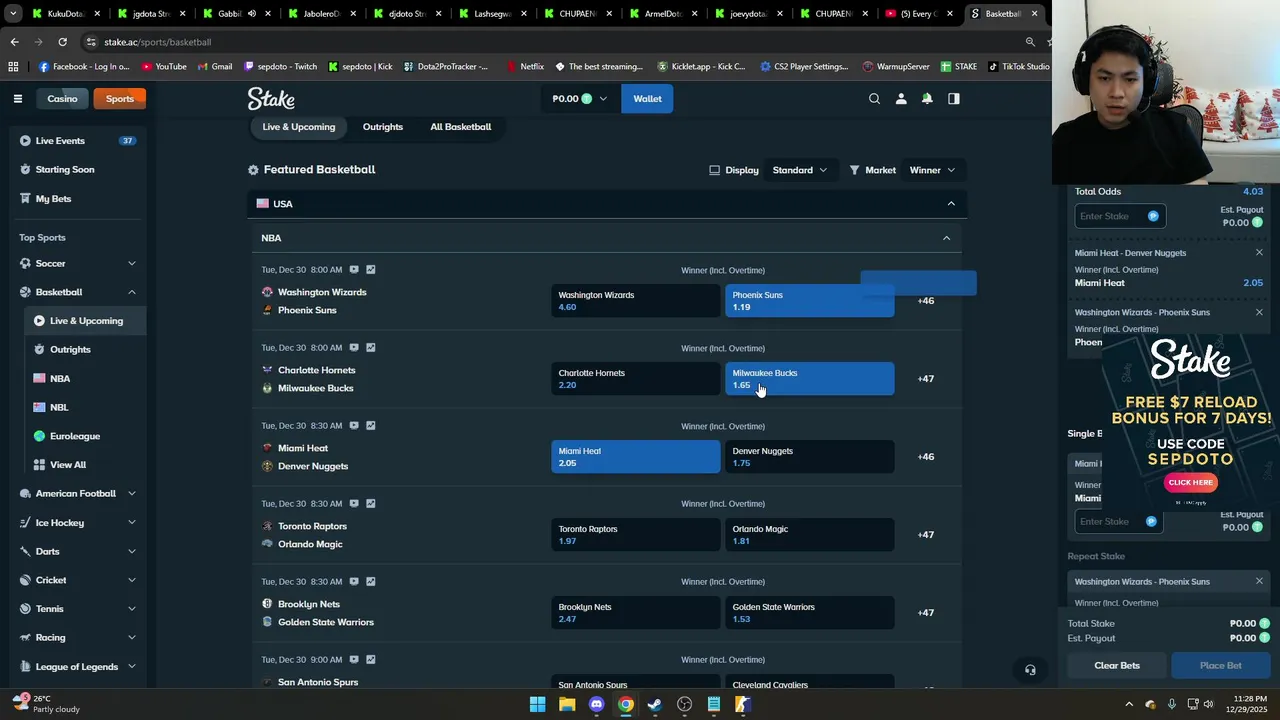1280x720 pixels.
Task: Click the browser address bar
Action: [550, 42]
